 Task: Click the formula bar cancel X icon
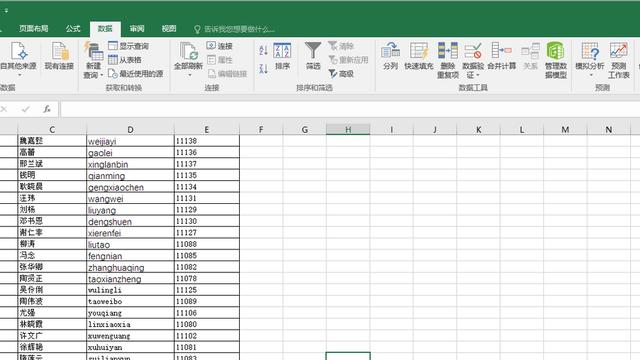pos(4,109)
